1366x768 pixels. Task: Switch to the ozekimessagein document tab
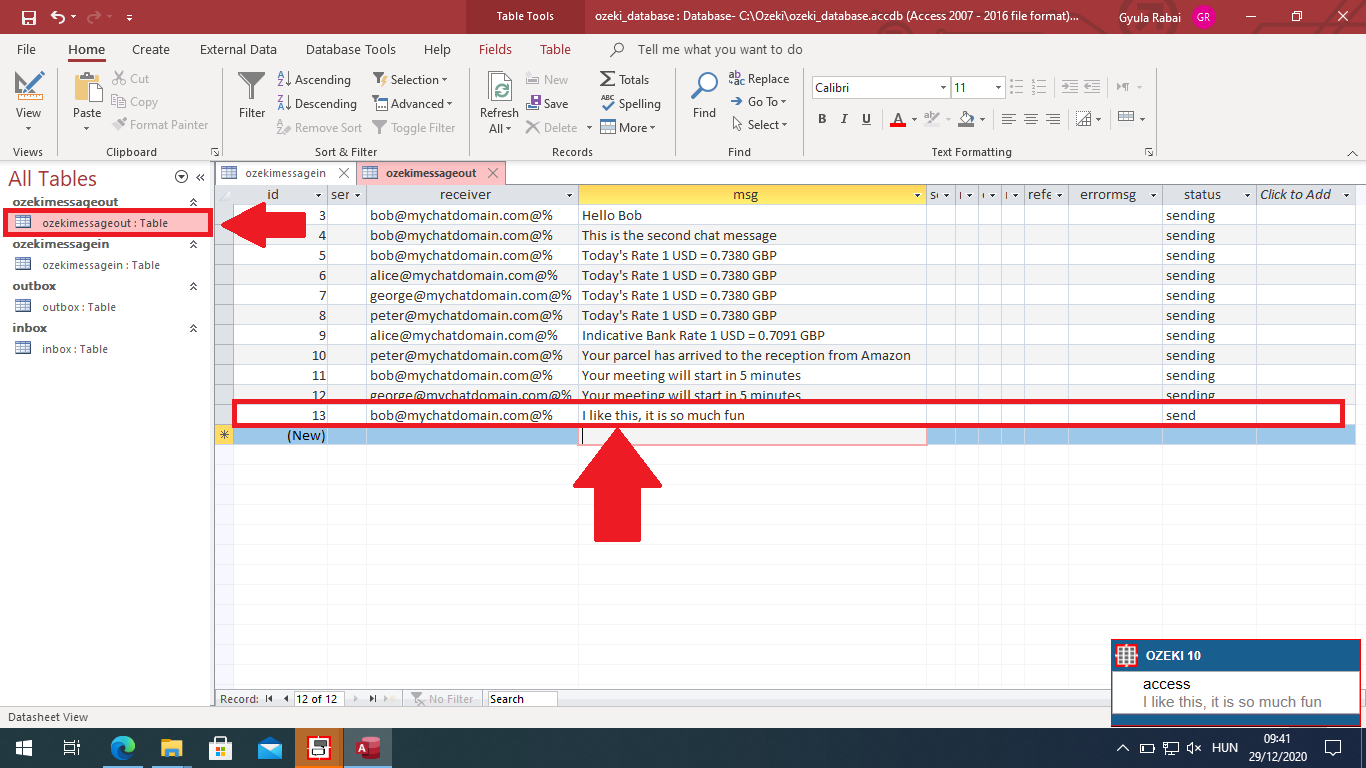click(285, 173)
